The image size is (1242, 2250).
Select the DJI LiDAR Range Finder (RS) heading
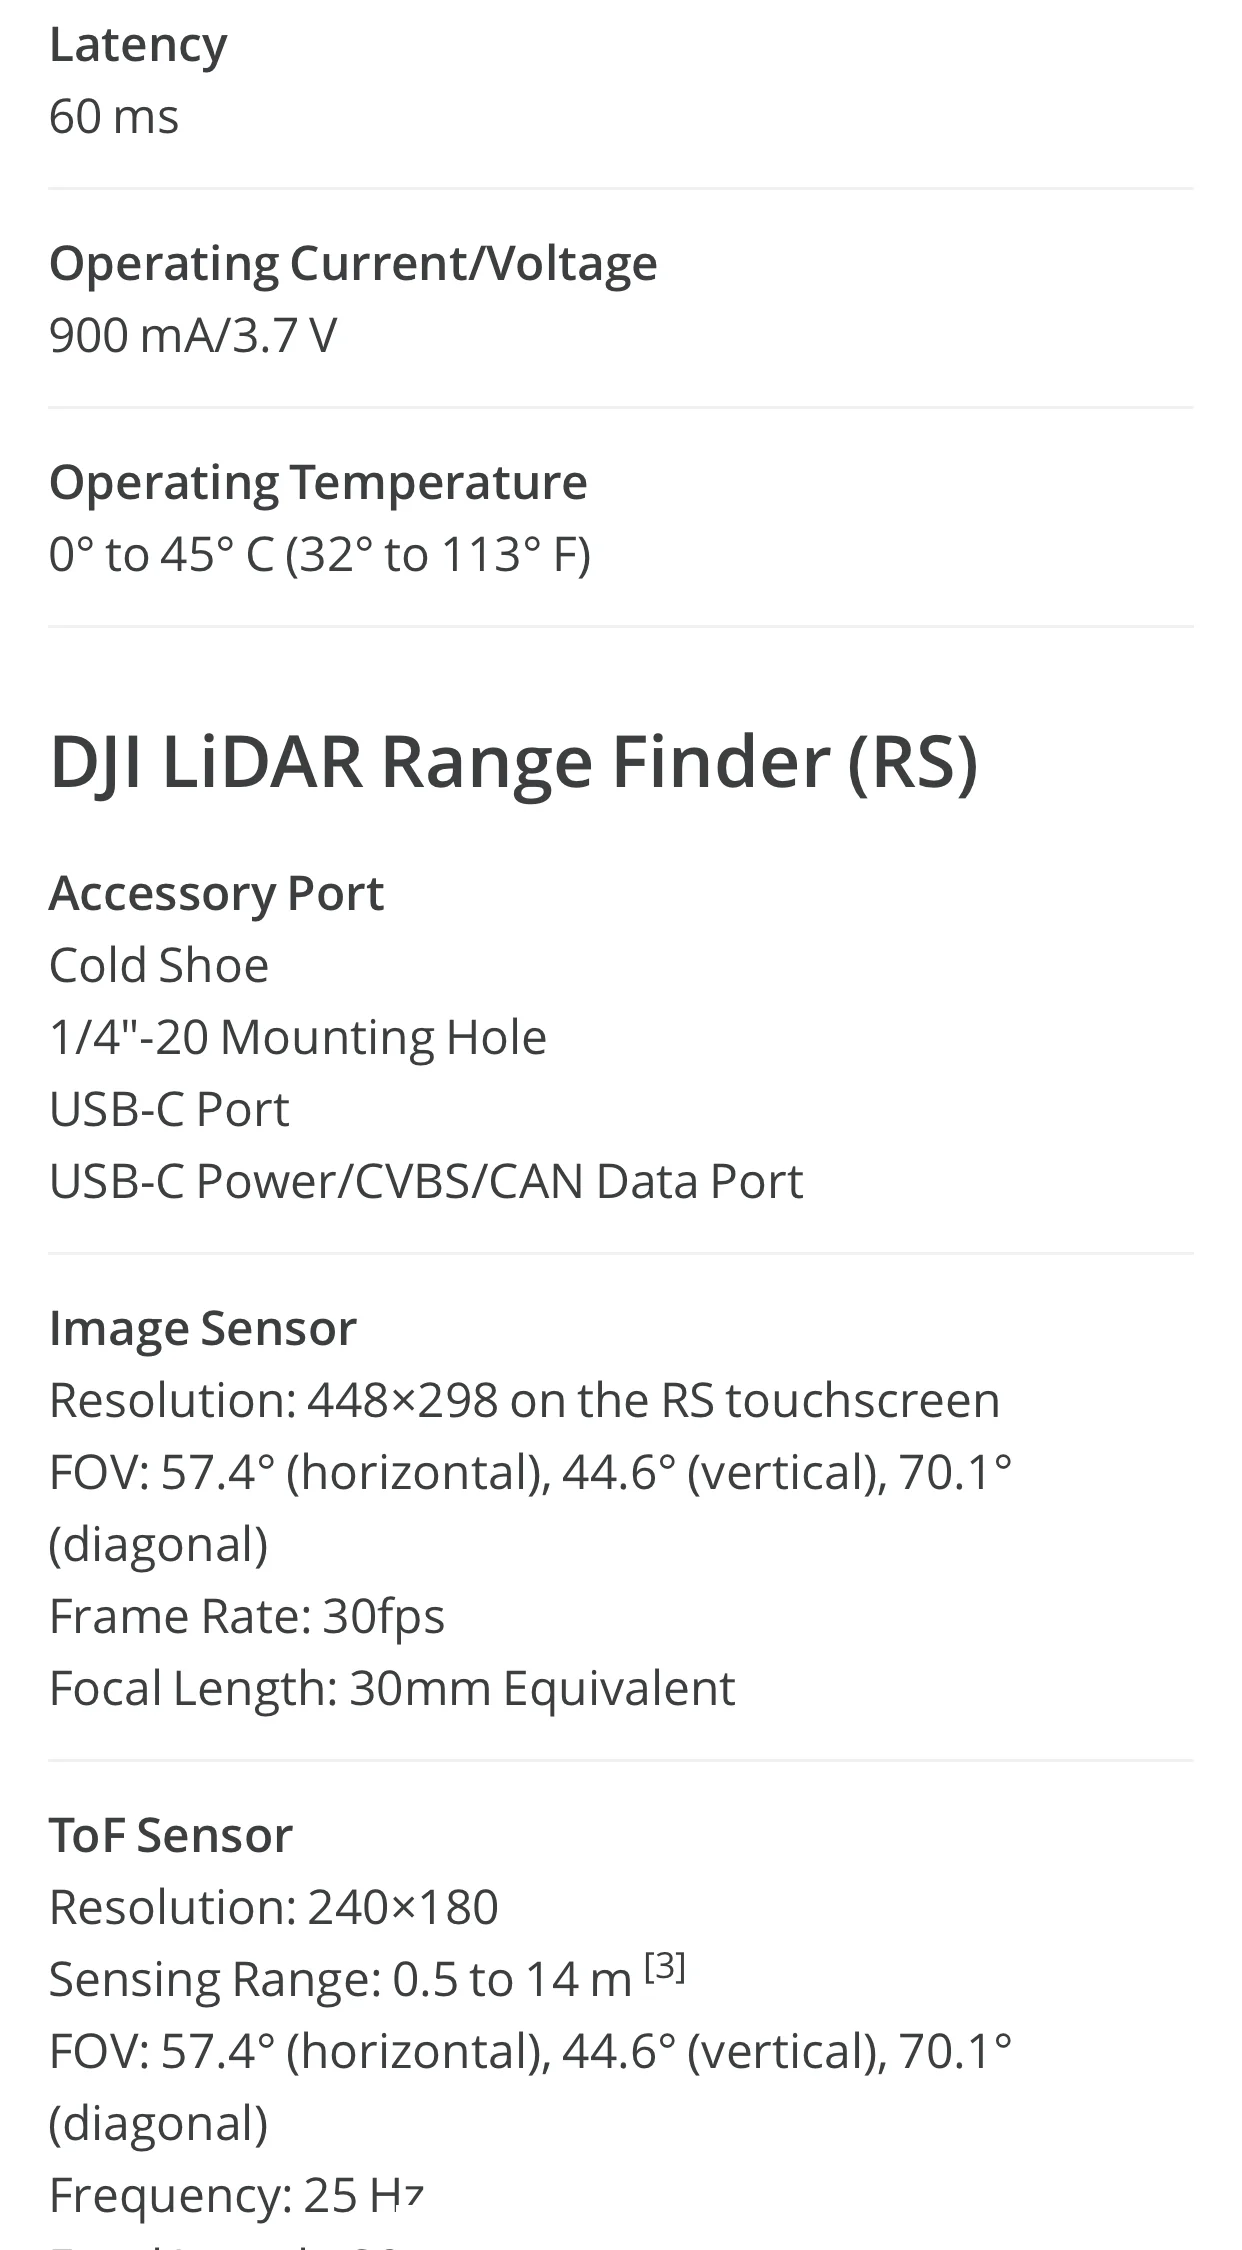[x=513, y=763]
